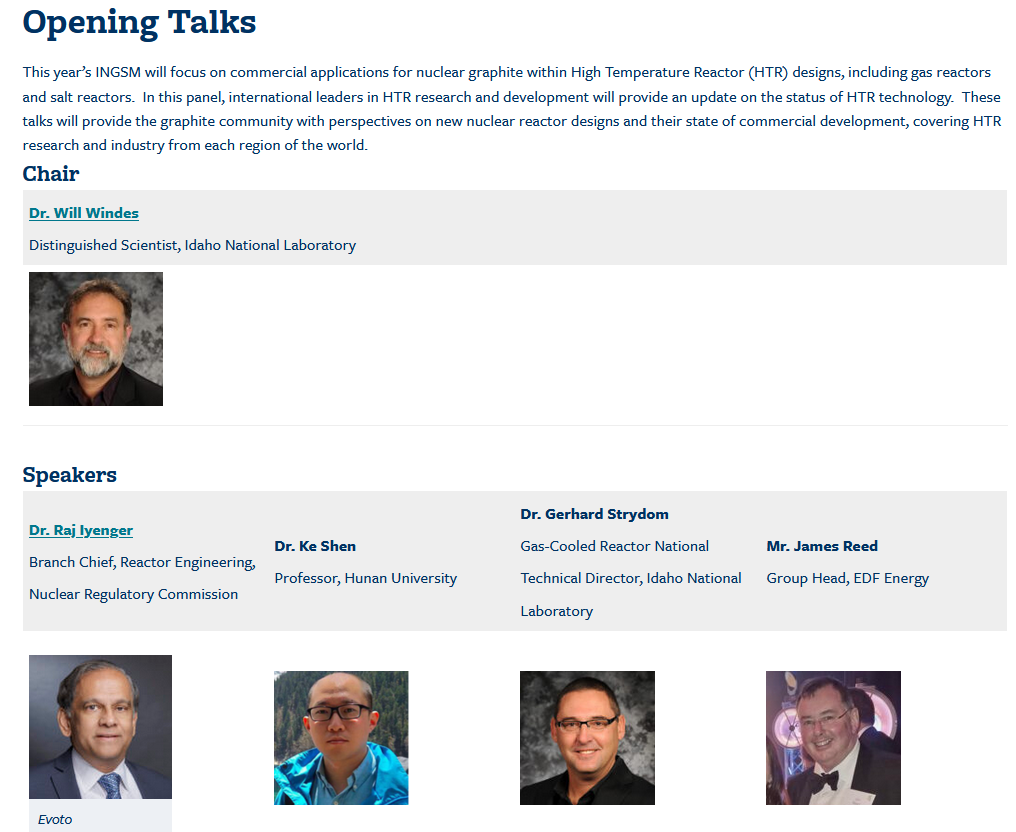Screen dimensions: 1016x832
Task: Click 'Professor, Hunan University' text
Action: 365,578
